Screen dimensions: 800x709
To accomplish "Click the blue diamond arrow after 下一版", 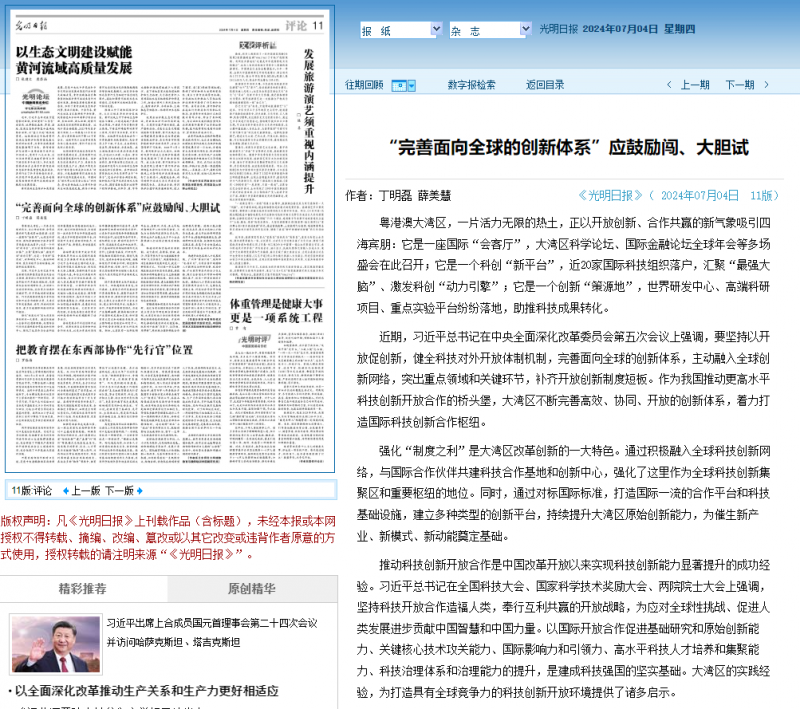I will pos(140,491).
